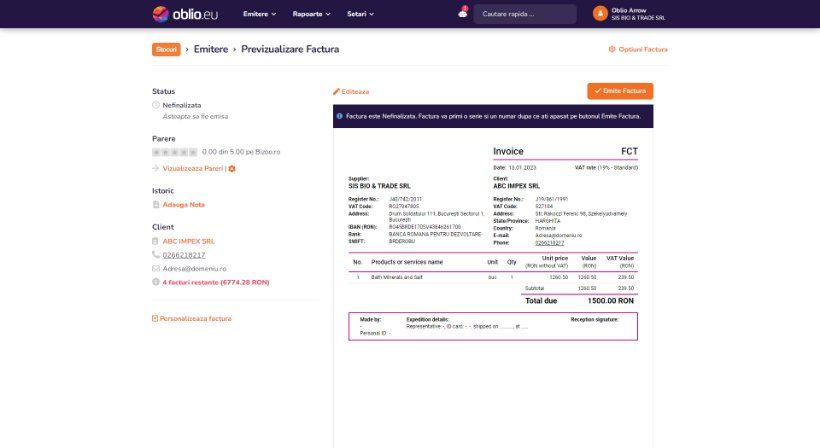
Task: Focus the Cautare rapida search field
Action: [x=524, y=14]
